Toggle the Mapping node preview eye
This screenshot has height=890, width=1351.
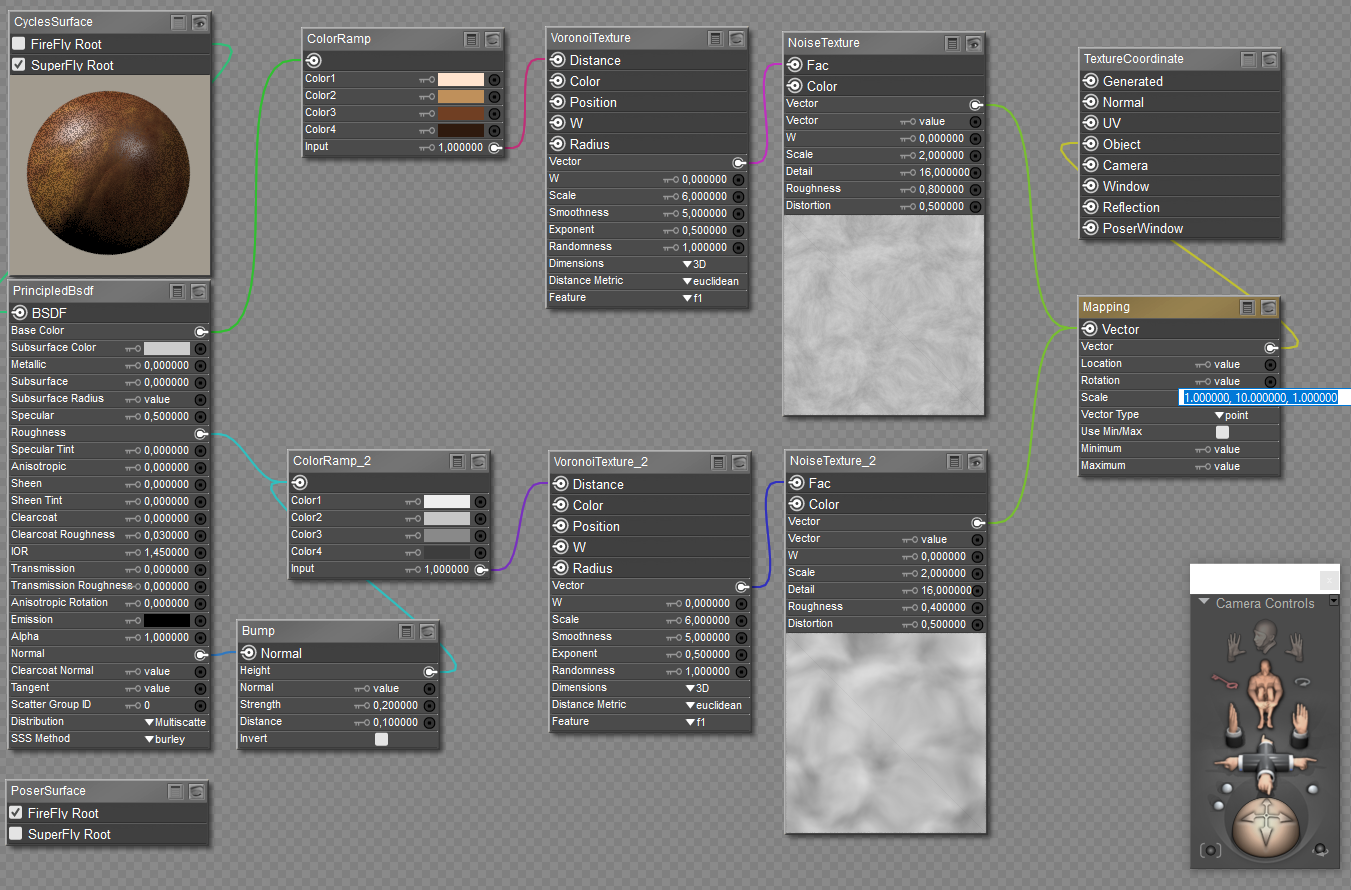1269,307
